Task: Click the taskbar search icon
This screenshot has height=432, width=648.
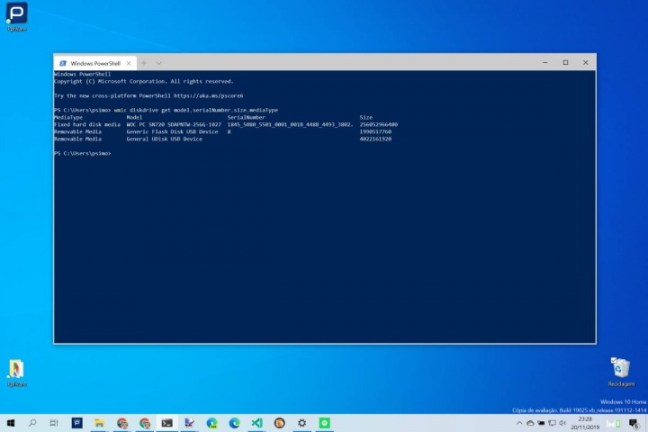Action: coord(33,423)
